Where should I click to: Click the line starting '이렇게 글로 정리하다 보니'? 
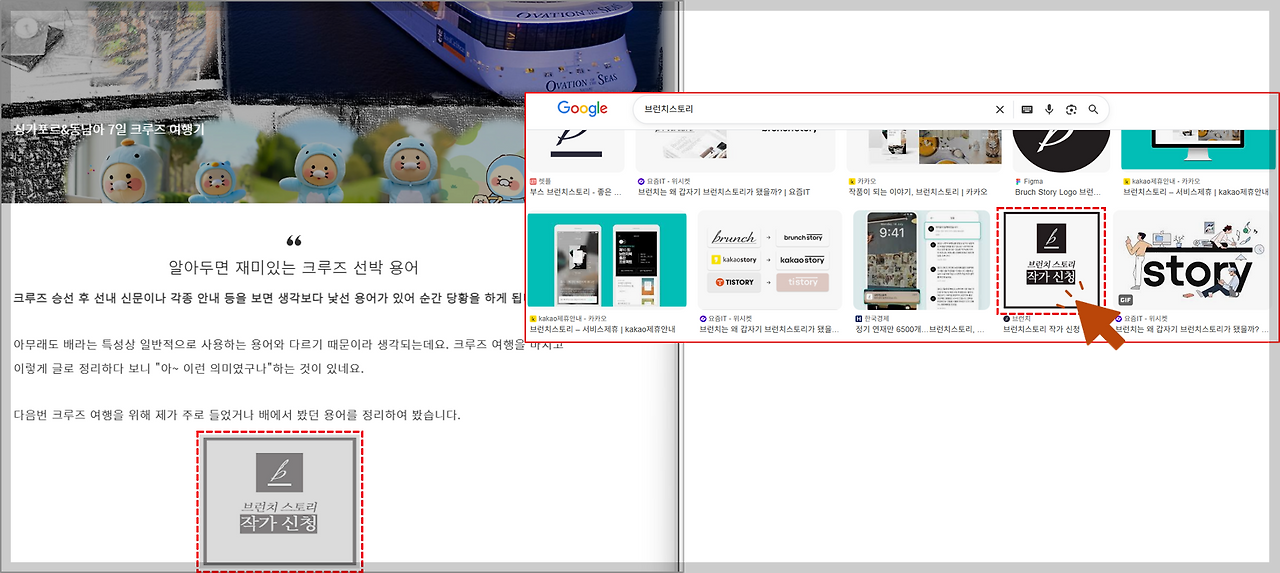tap(189, 368)
